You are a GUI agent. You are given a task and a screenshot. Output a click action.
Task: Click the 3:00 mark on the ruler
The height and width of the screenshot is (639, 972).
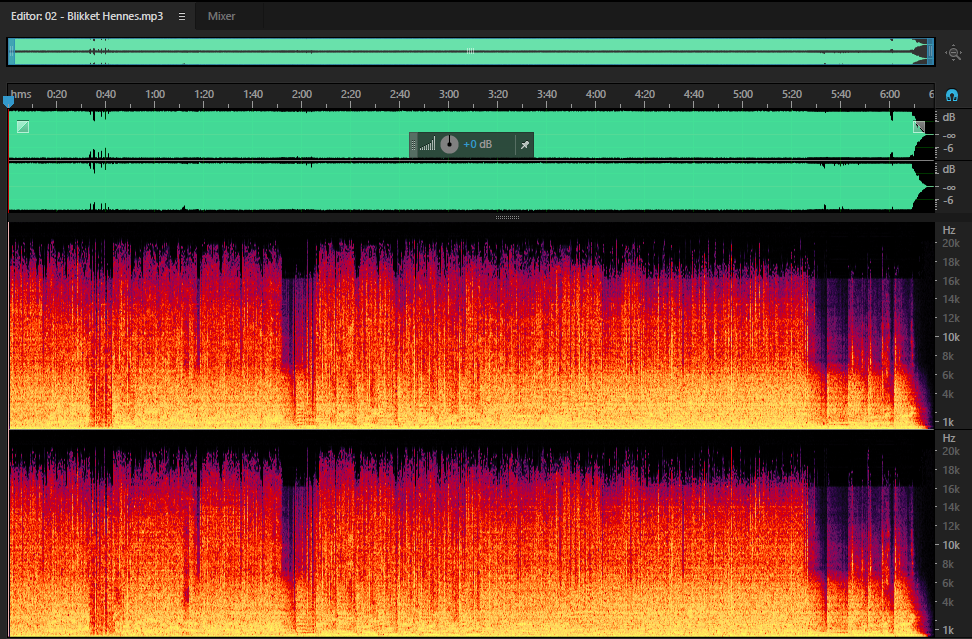[449, 94]
